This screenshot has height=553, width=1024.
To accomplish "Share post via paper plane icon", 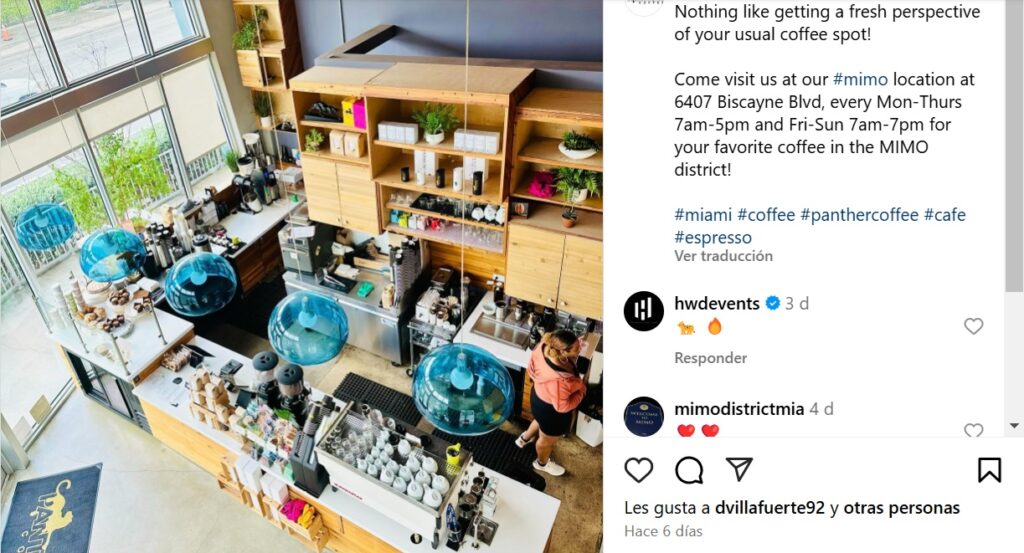I will point(739,469).
